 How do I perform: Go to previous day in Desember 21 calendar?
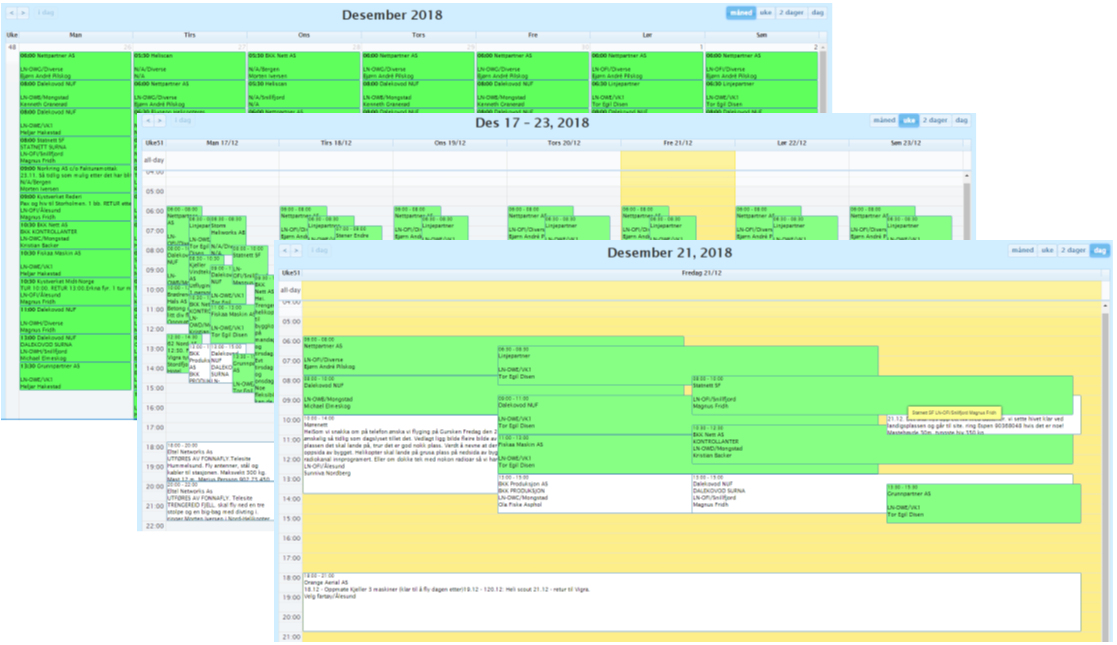[285, 250]
